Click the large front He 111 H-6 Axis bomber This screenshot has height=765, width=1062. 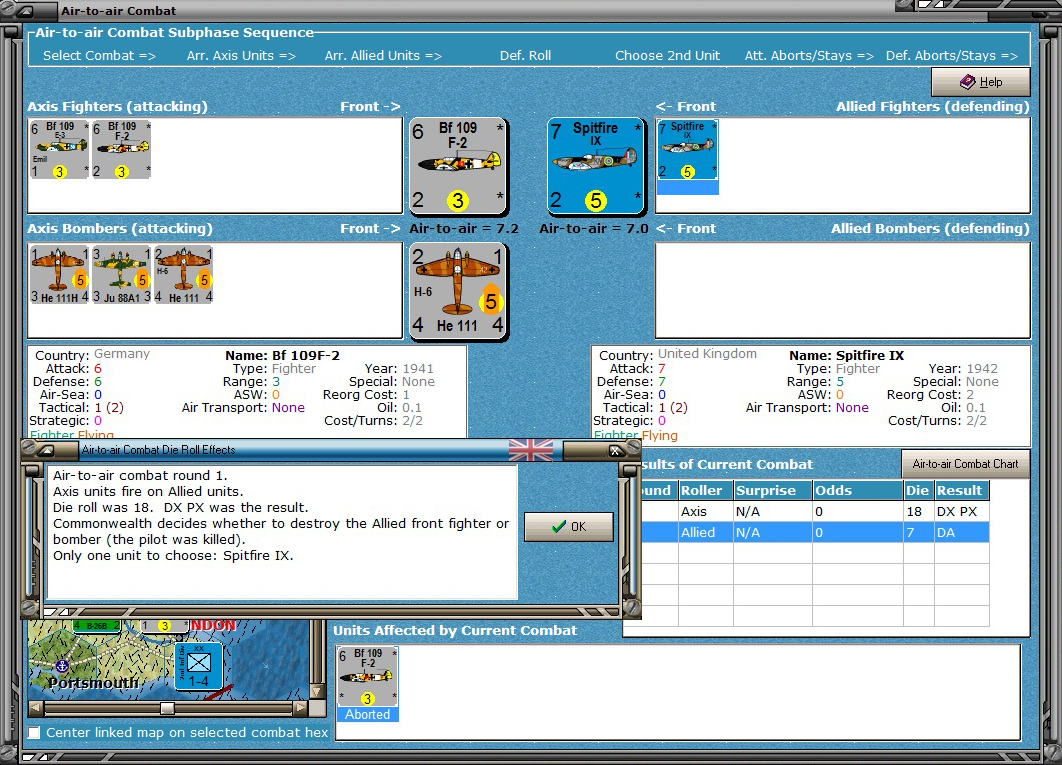[458, 291]
